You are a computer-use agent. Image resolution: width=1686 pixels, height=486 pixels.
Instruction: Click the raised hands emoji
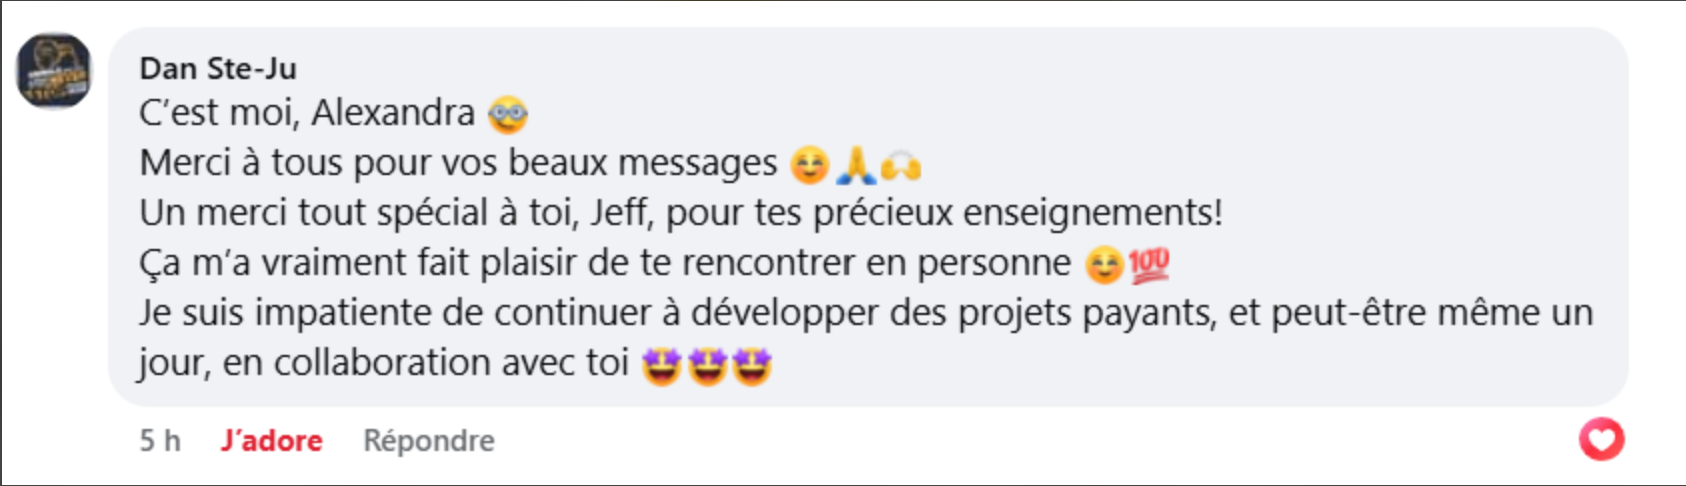(x=901, y=165)
